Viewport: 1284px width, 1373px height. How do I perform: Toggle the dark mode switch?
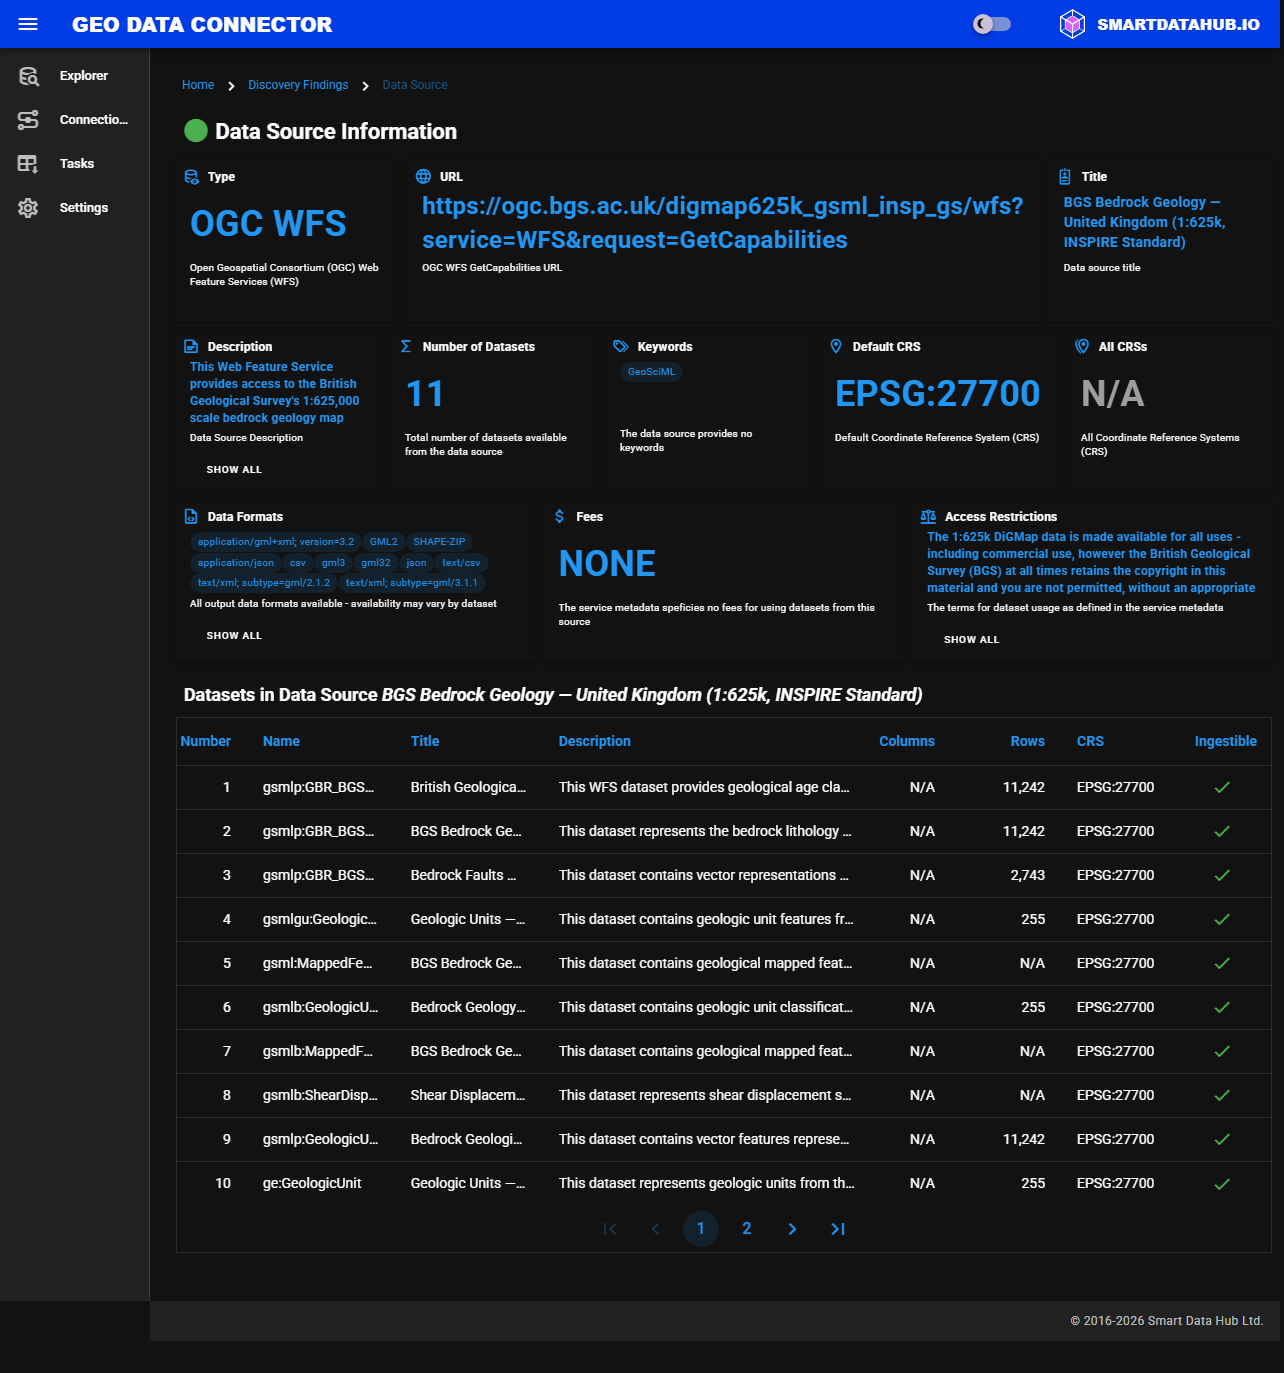(992, 24)
